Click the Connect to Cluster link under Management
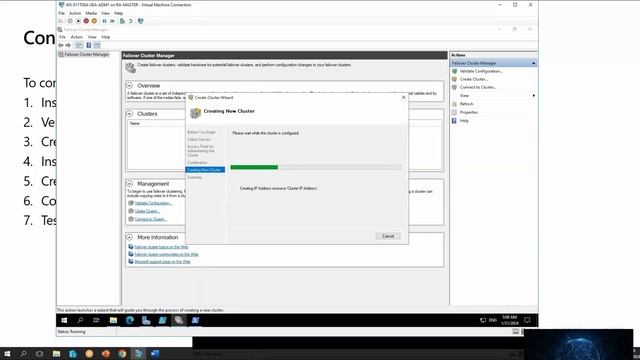The height and width of the screenshot is (360, 640). coord(151,219)
